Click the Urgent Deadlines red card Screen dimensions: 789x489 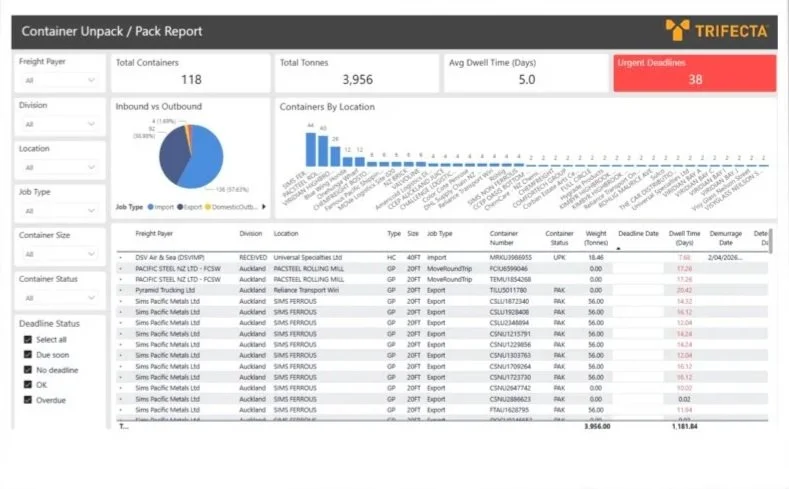coord(694,73)
